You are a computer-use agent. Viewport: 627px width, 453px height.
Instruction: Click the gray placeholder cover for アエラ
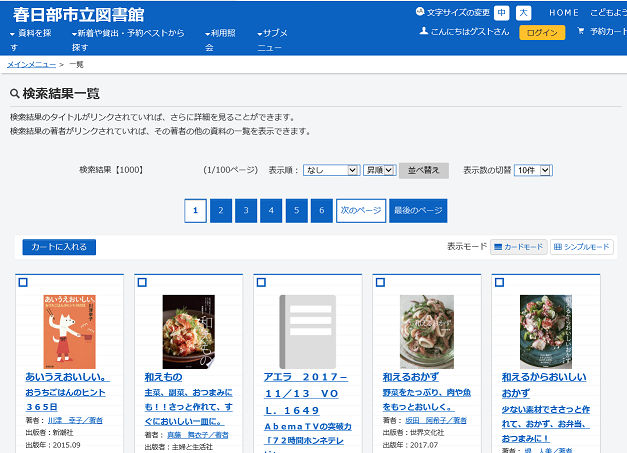(308, 332)
